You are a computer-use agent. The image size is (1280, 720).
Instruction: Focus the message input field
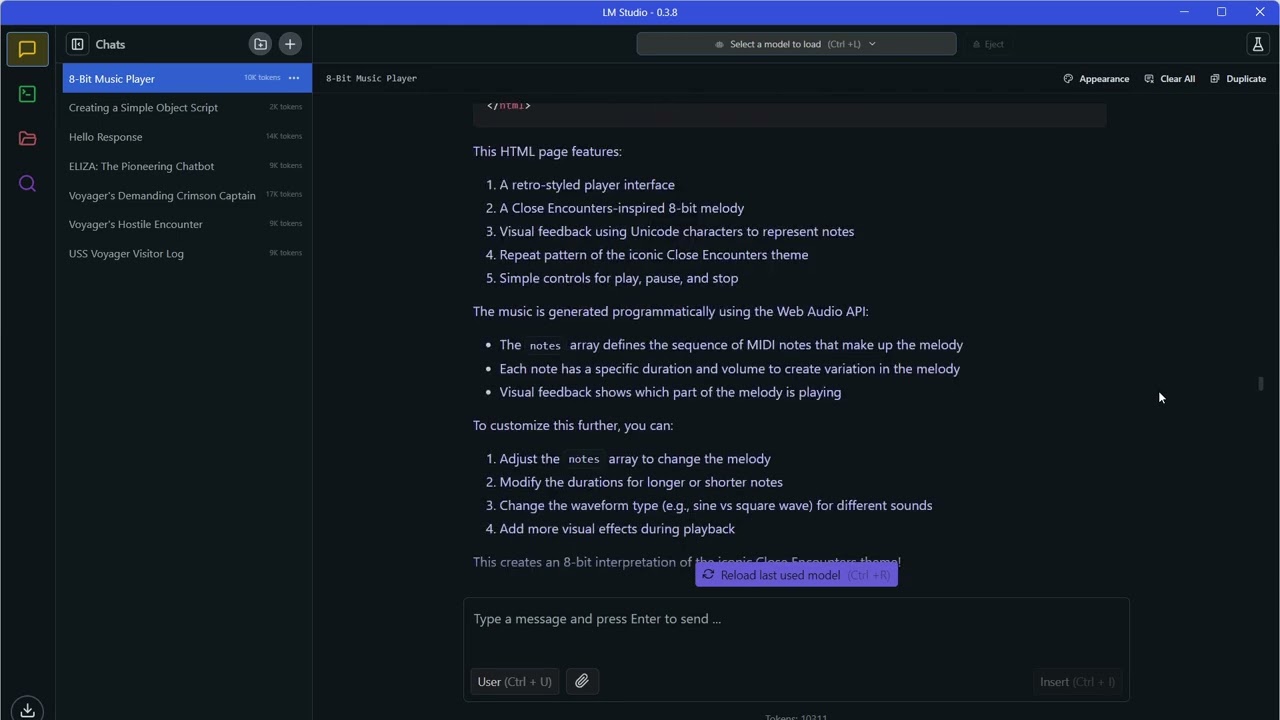pyautogui.click(x=796, y=619)
